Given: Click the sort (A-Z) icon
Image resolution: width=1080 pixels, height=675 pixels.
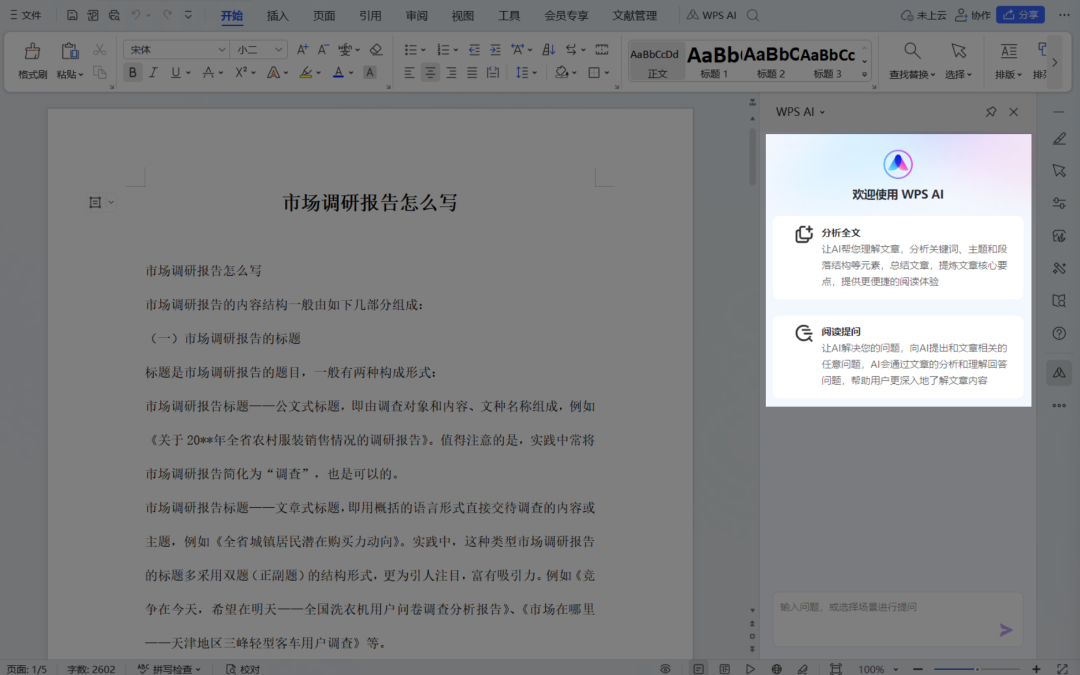Looking at the screenshot, I should coord(548,50).
